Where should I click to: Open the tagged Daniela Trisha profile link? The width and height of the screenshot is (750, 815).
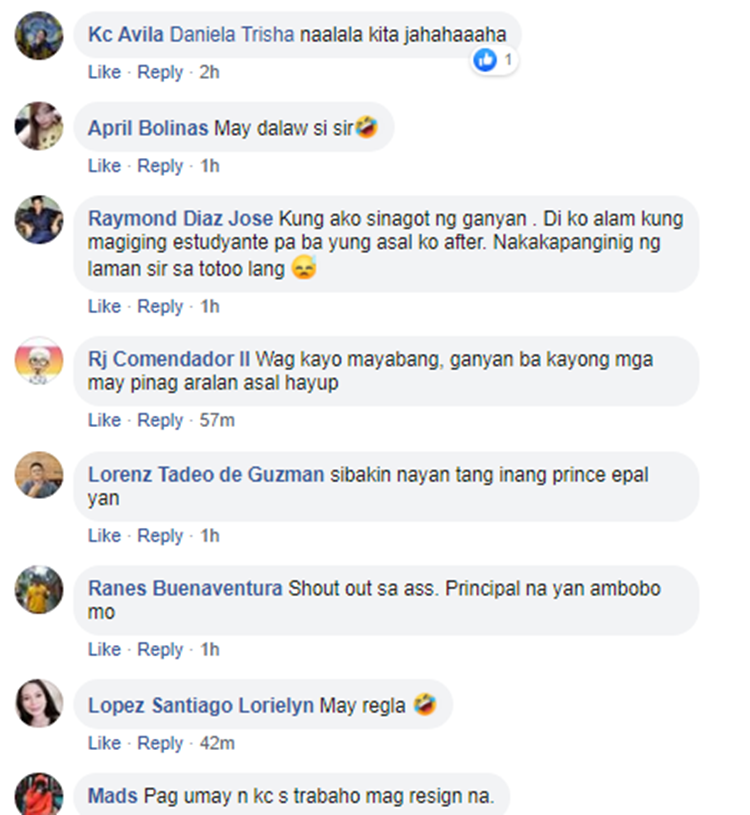pyautogui.click(x=232, y=34)
